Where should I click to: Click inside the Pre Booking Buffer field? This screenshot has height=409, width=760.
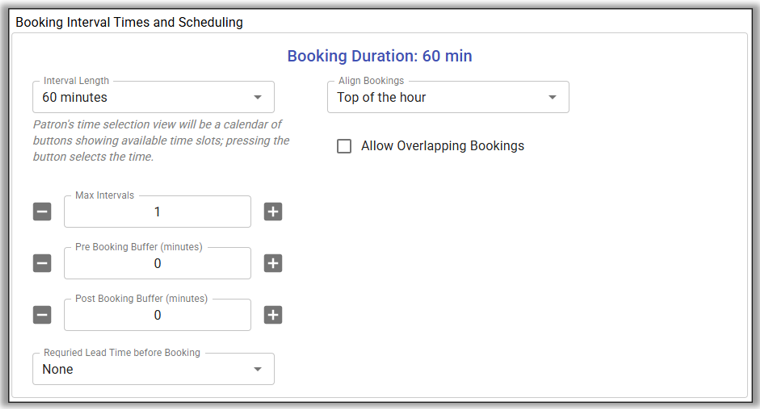(157, 264)
